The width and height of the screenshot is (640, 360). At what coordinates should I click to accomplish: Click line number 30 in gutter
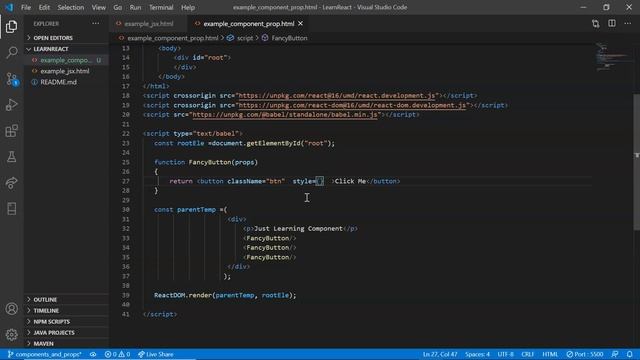(126, 210)
